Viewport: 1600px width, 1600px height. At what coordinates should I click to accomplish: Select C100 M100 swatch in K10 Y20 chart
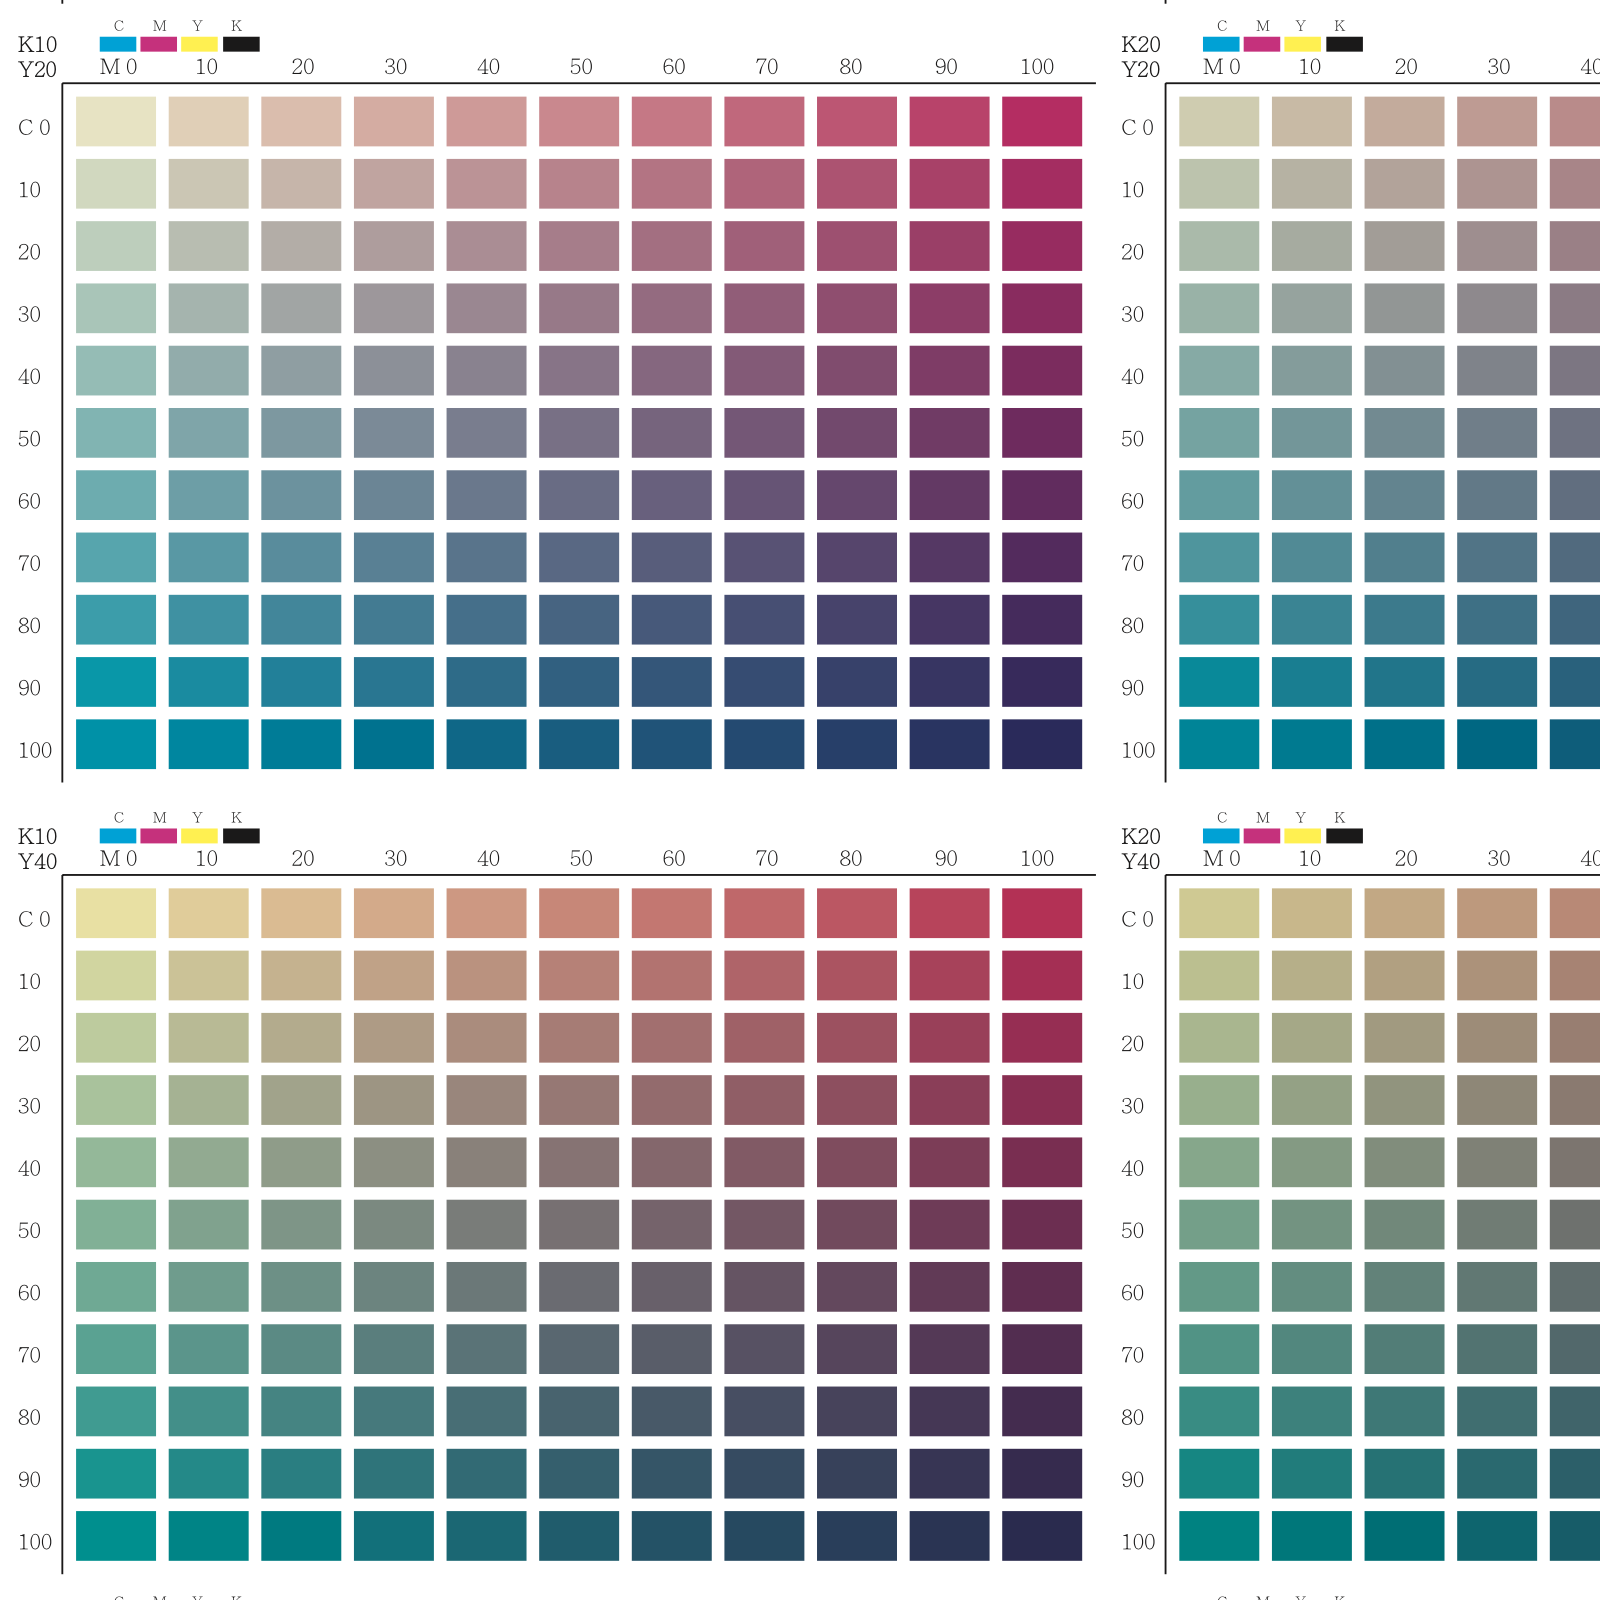1042,744
